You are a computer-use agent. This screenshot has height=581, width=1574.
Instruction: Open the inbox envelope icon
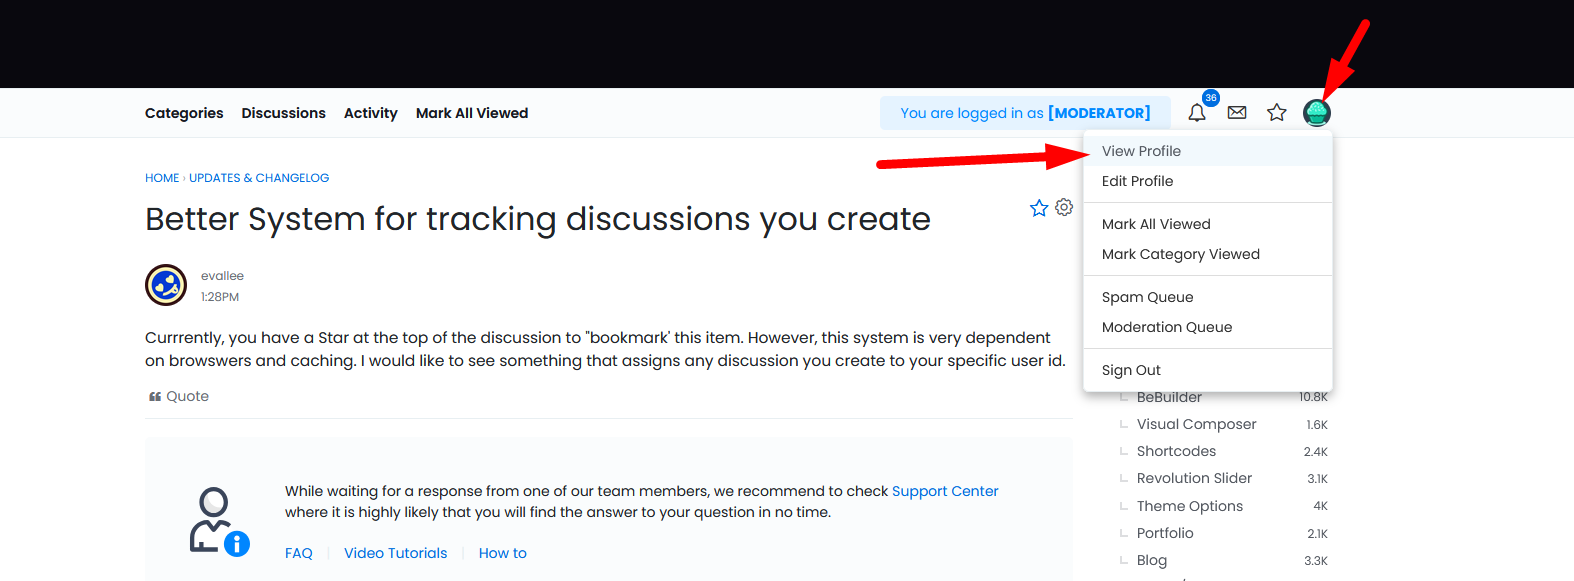(1237, 113)
